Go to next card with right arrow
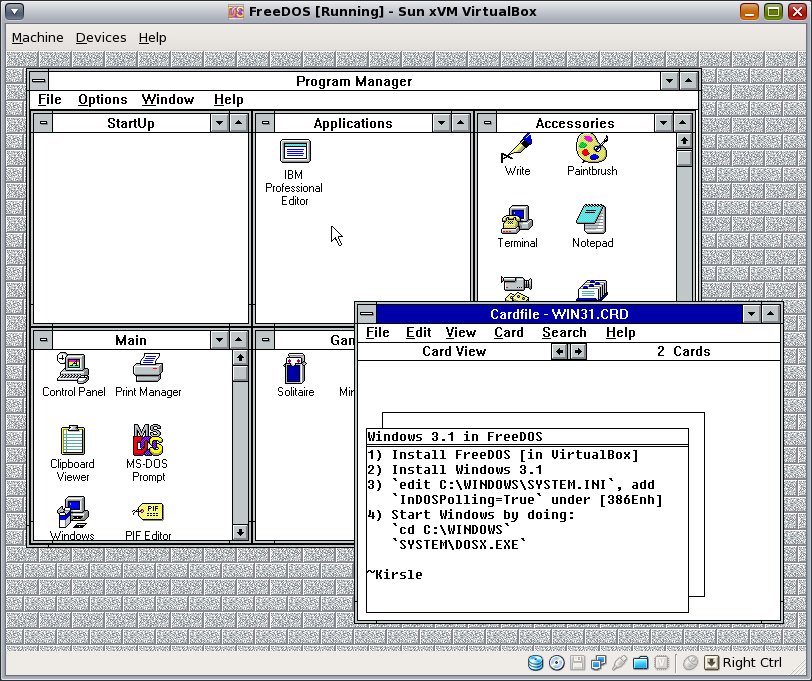The height and width of the screenshot is (681, 812). coord(578,352)
